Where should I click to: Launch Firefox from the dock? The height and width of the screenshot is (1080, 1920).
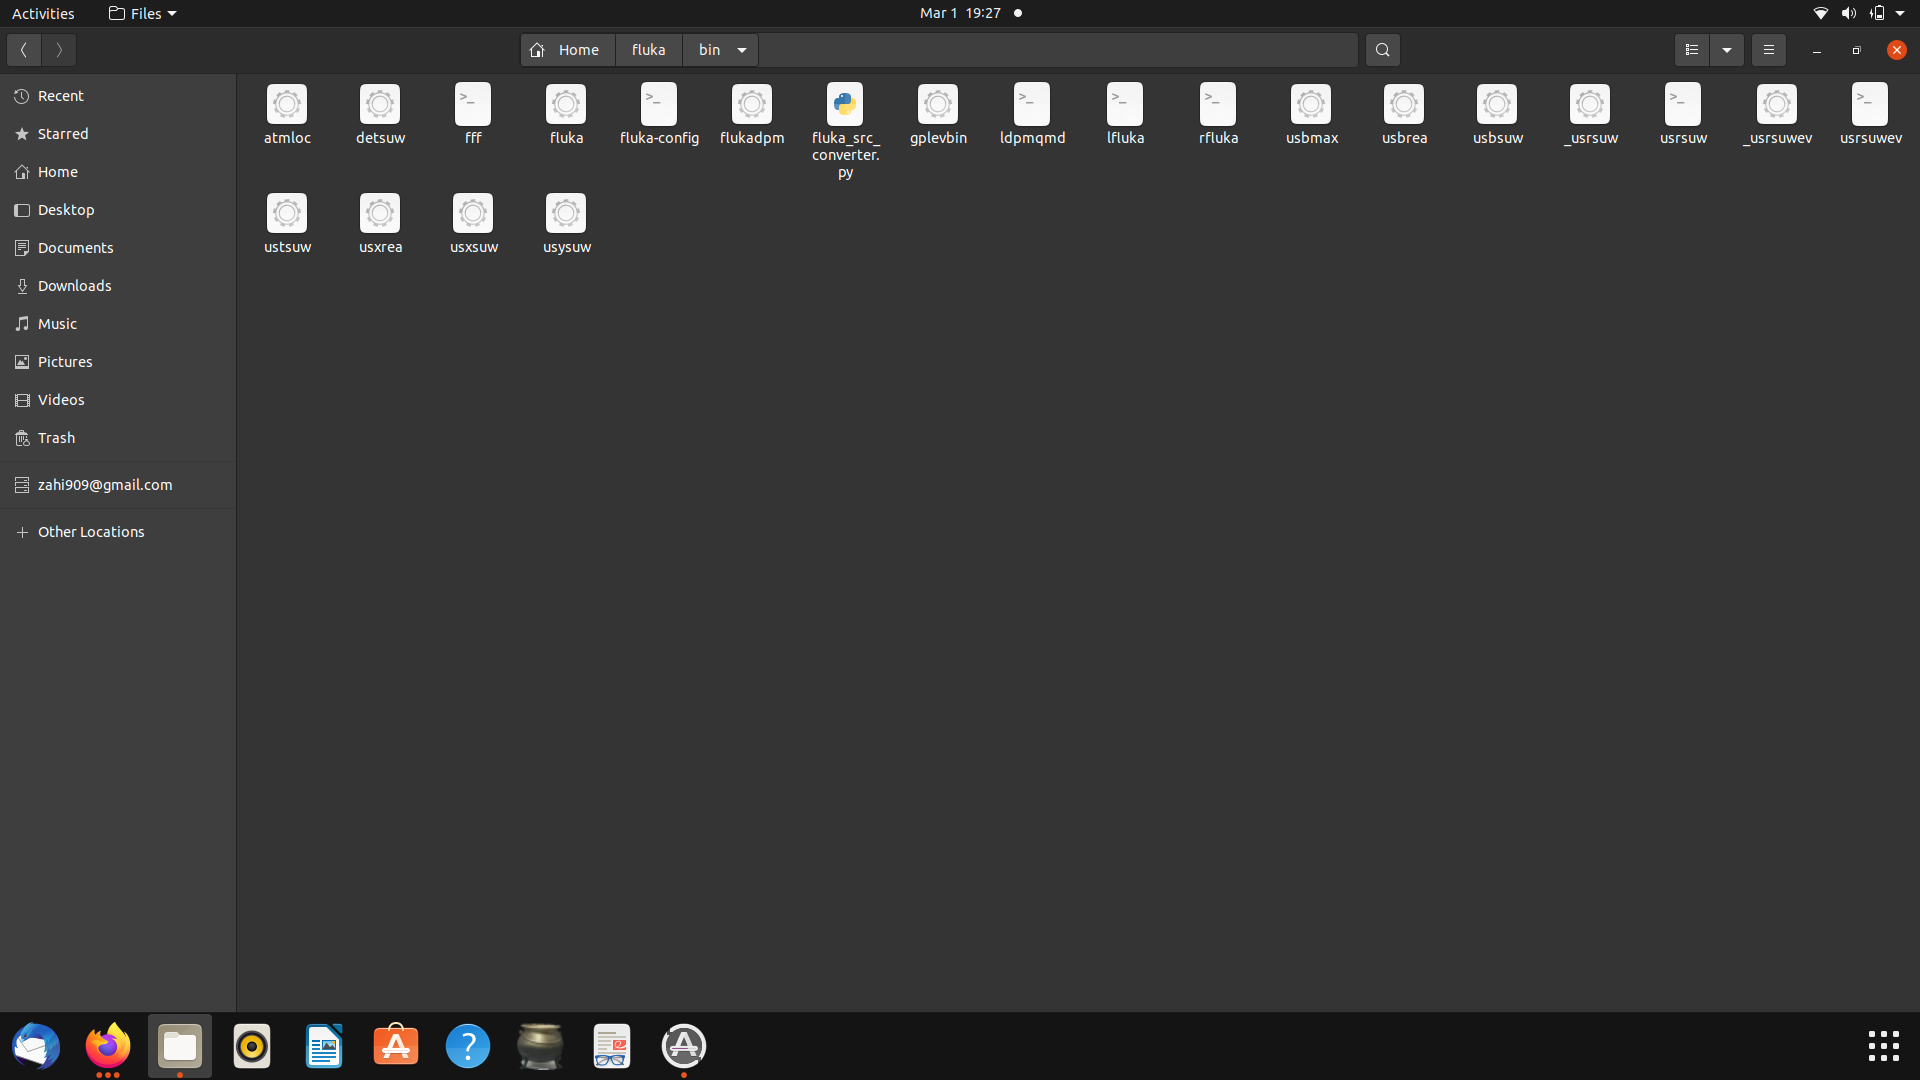tap(108, 1046)
